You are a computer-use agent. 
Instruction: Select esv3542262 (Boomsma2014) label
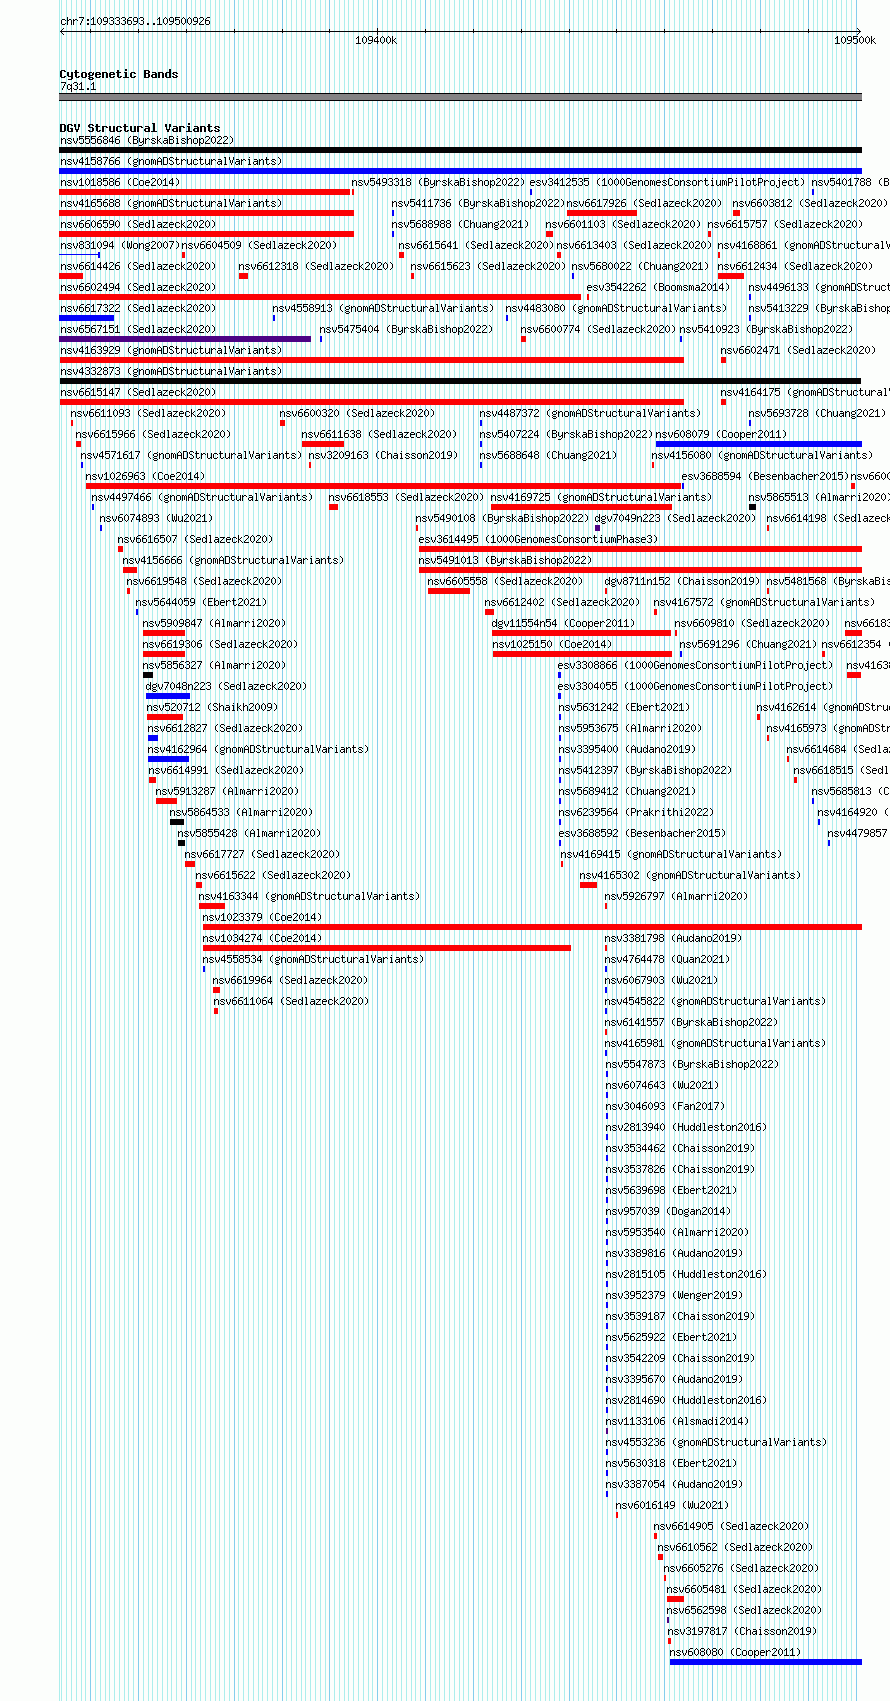[658, 288]
